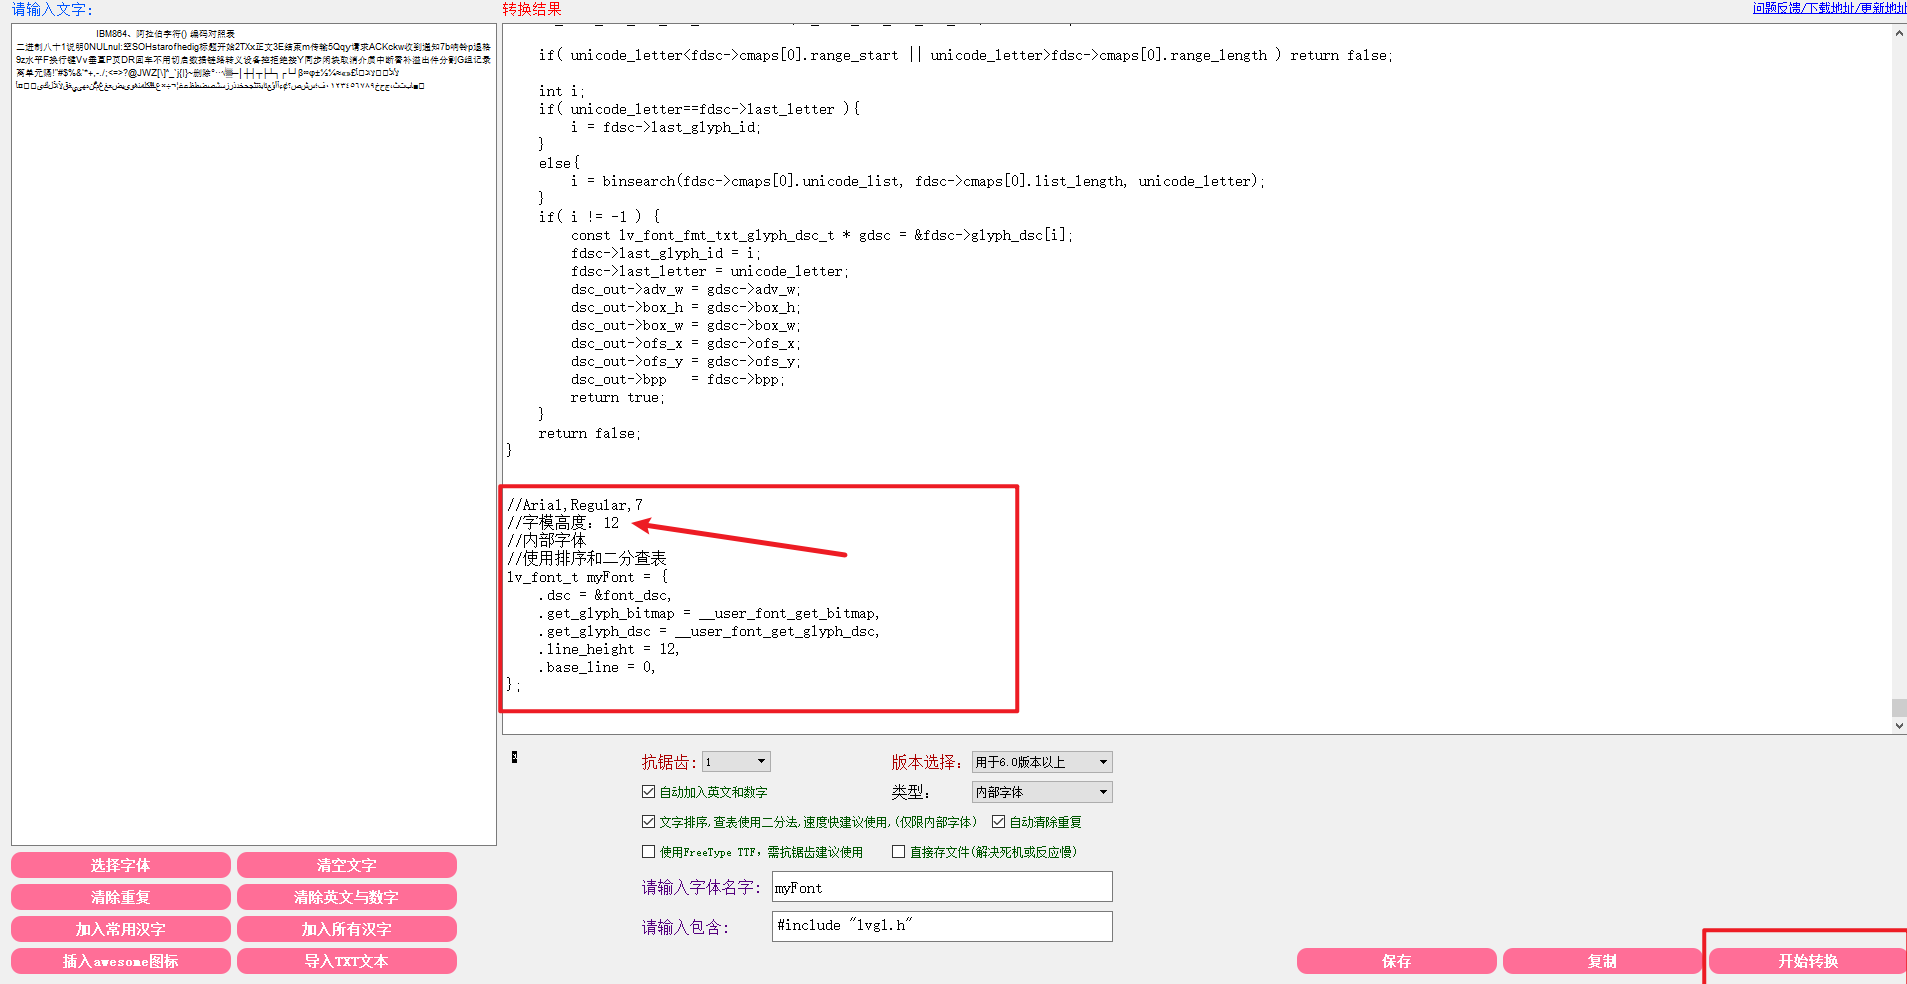Start conversion with 开始转换 button
The height and width of the screenshot is (984, 1907).
1808,961
